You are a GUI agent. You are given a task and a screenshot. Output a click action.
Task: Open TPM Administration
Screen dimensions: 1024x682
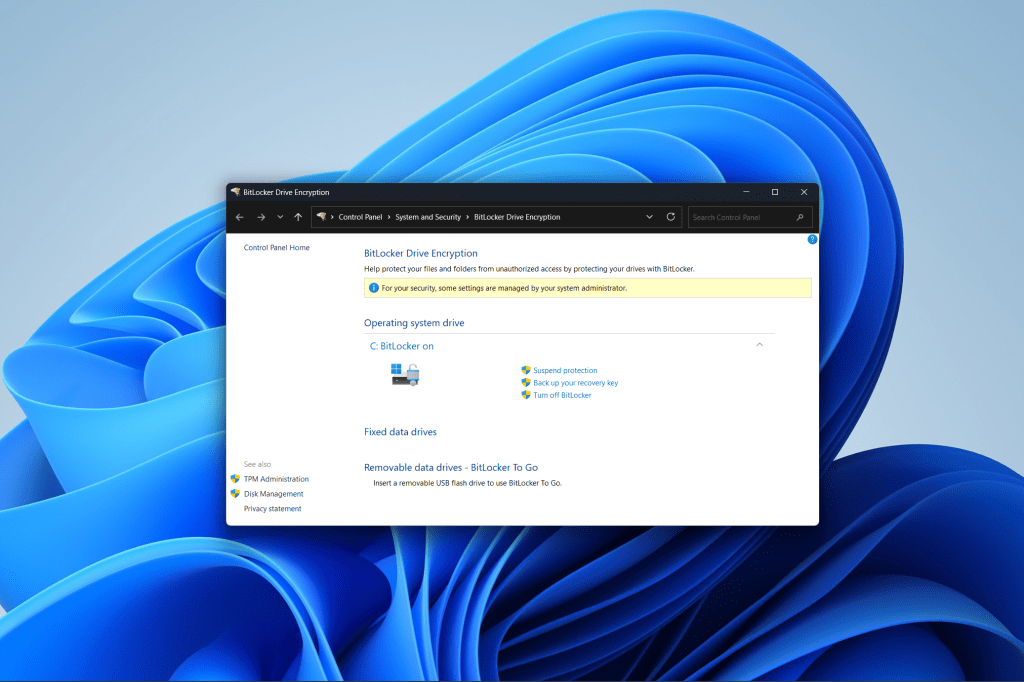276,479
